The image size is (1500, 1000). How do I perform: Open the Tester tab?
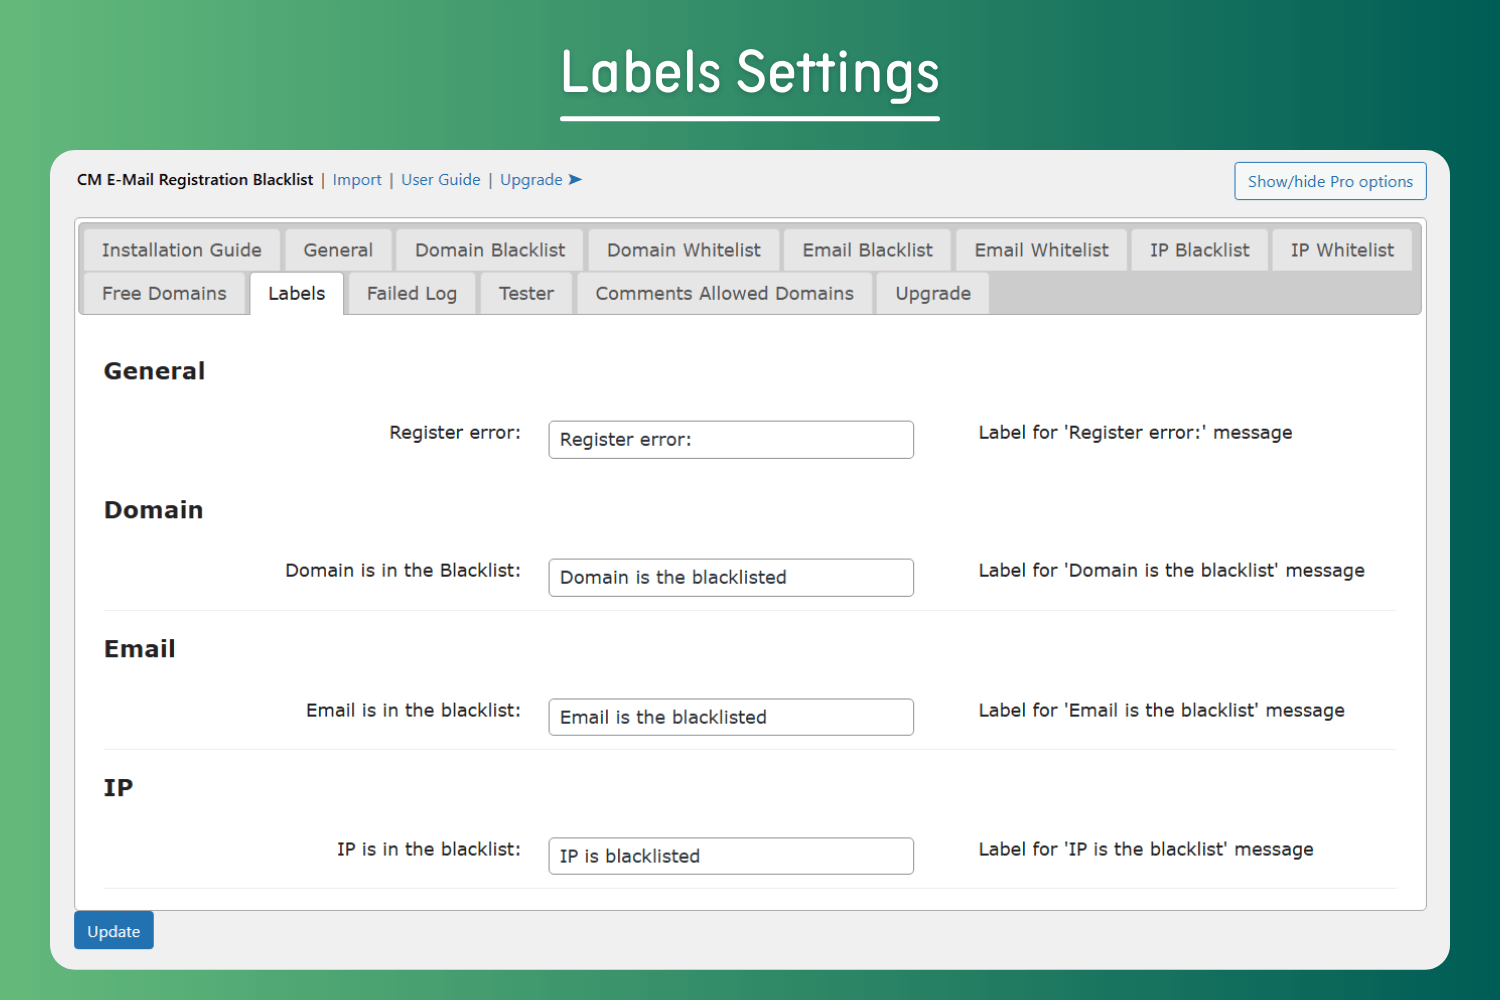click(x=526, y=294)
